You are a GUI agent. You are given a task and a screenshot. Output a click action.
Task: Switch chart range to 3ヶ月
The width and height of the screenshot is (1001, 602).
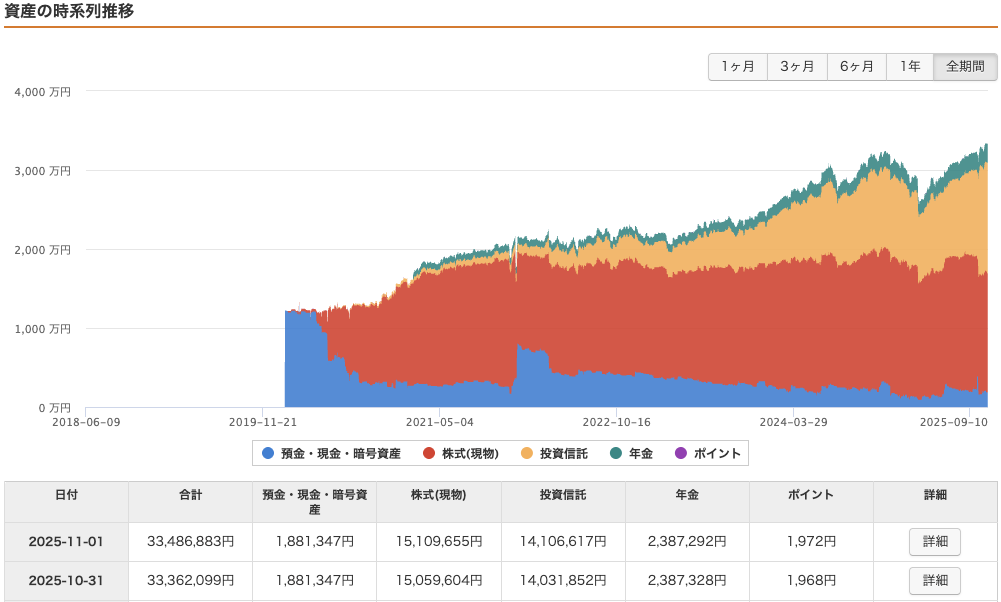[797, 67]
